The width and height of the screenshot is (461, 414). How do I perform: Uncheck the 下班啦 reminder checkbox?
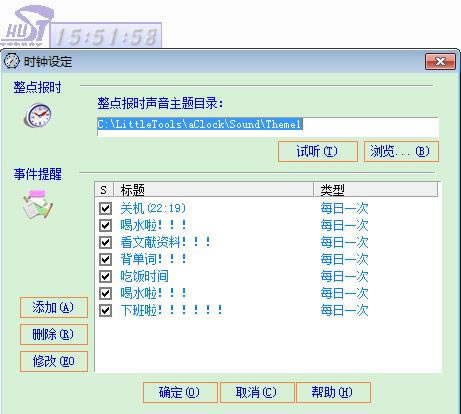105,310
